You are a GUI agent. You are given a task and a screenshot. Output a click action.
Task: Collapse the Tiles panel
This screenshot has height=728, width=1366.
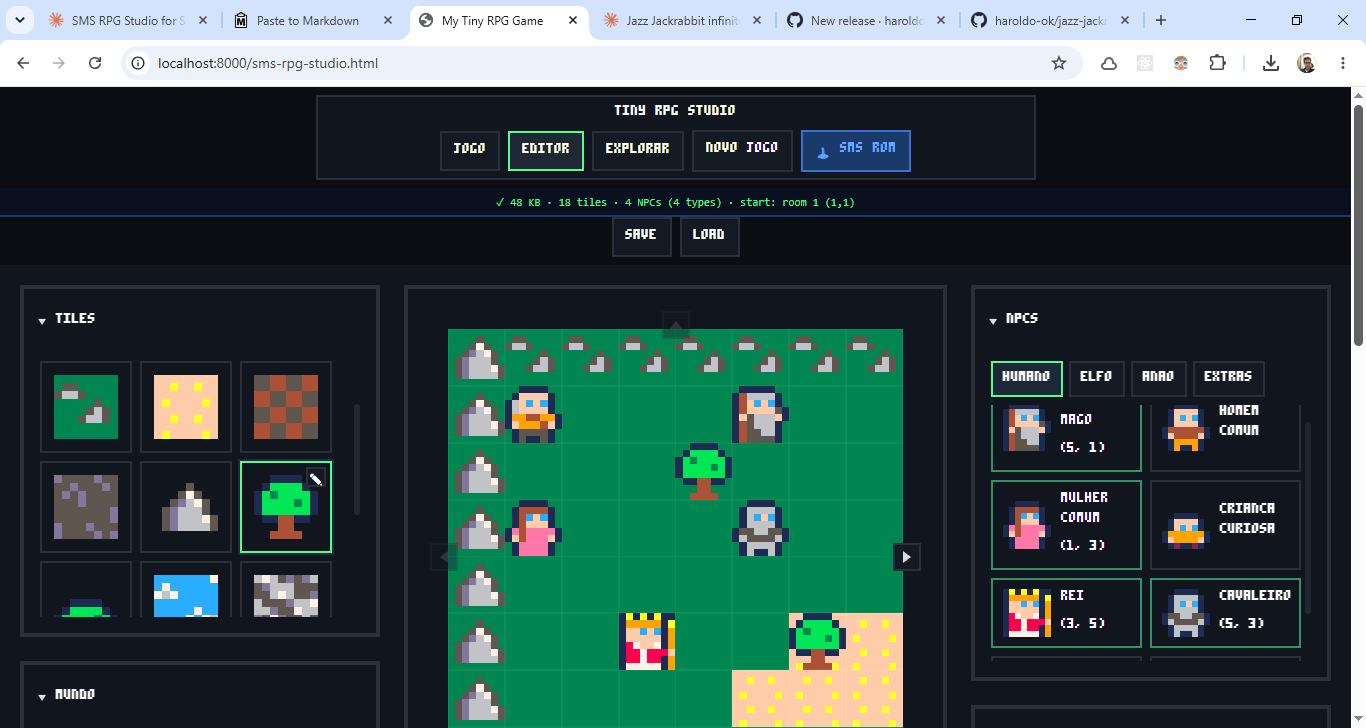coord(42,320)
